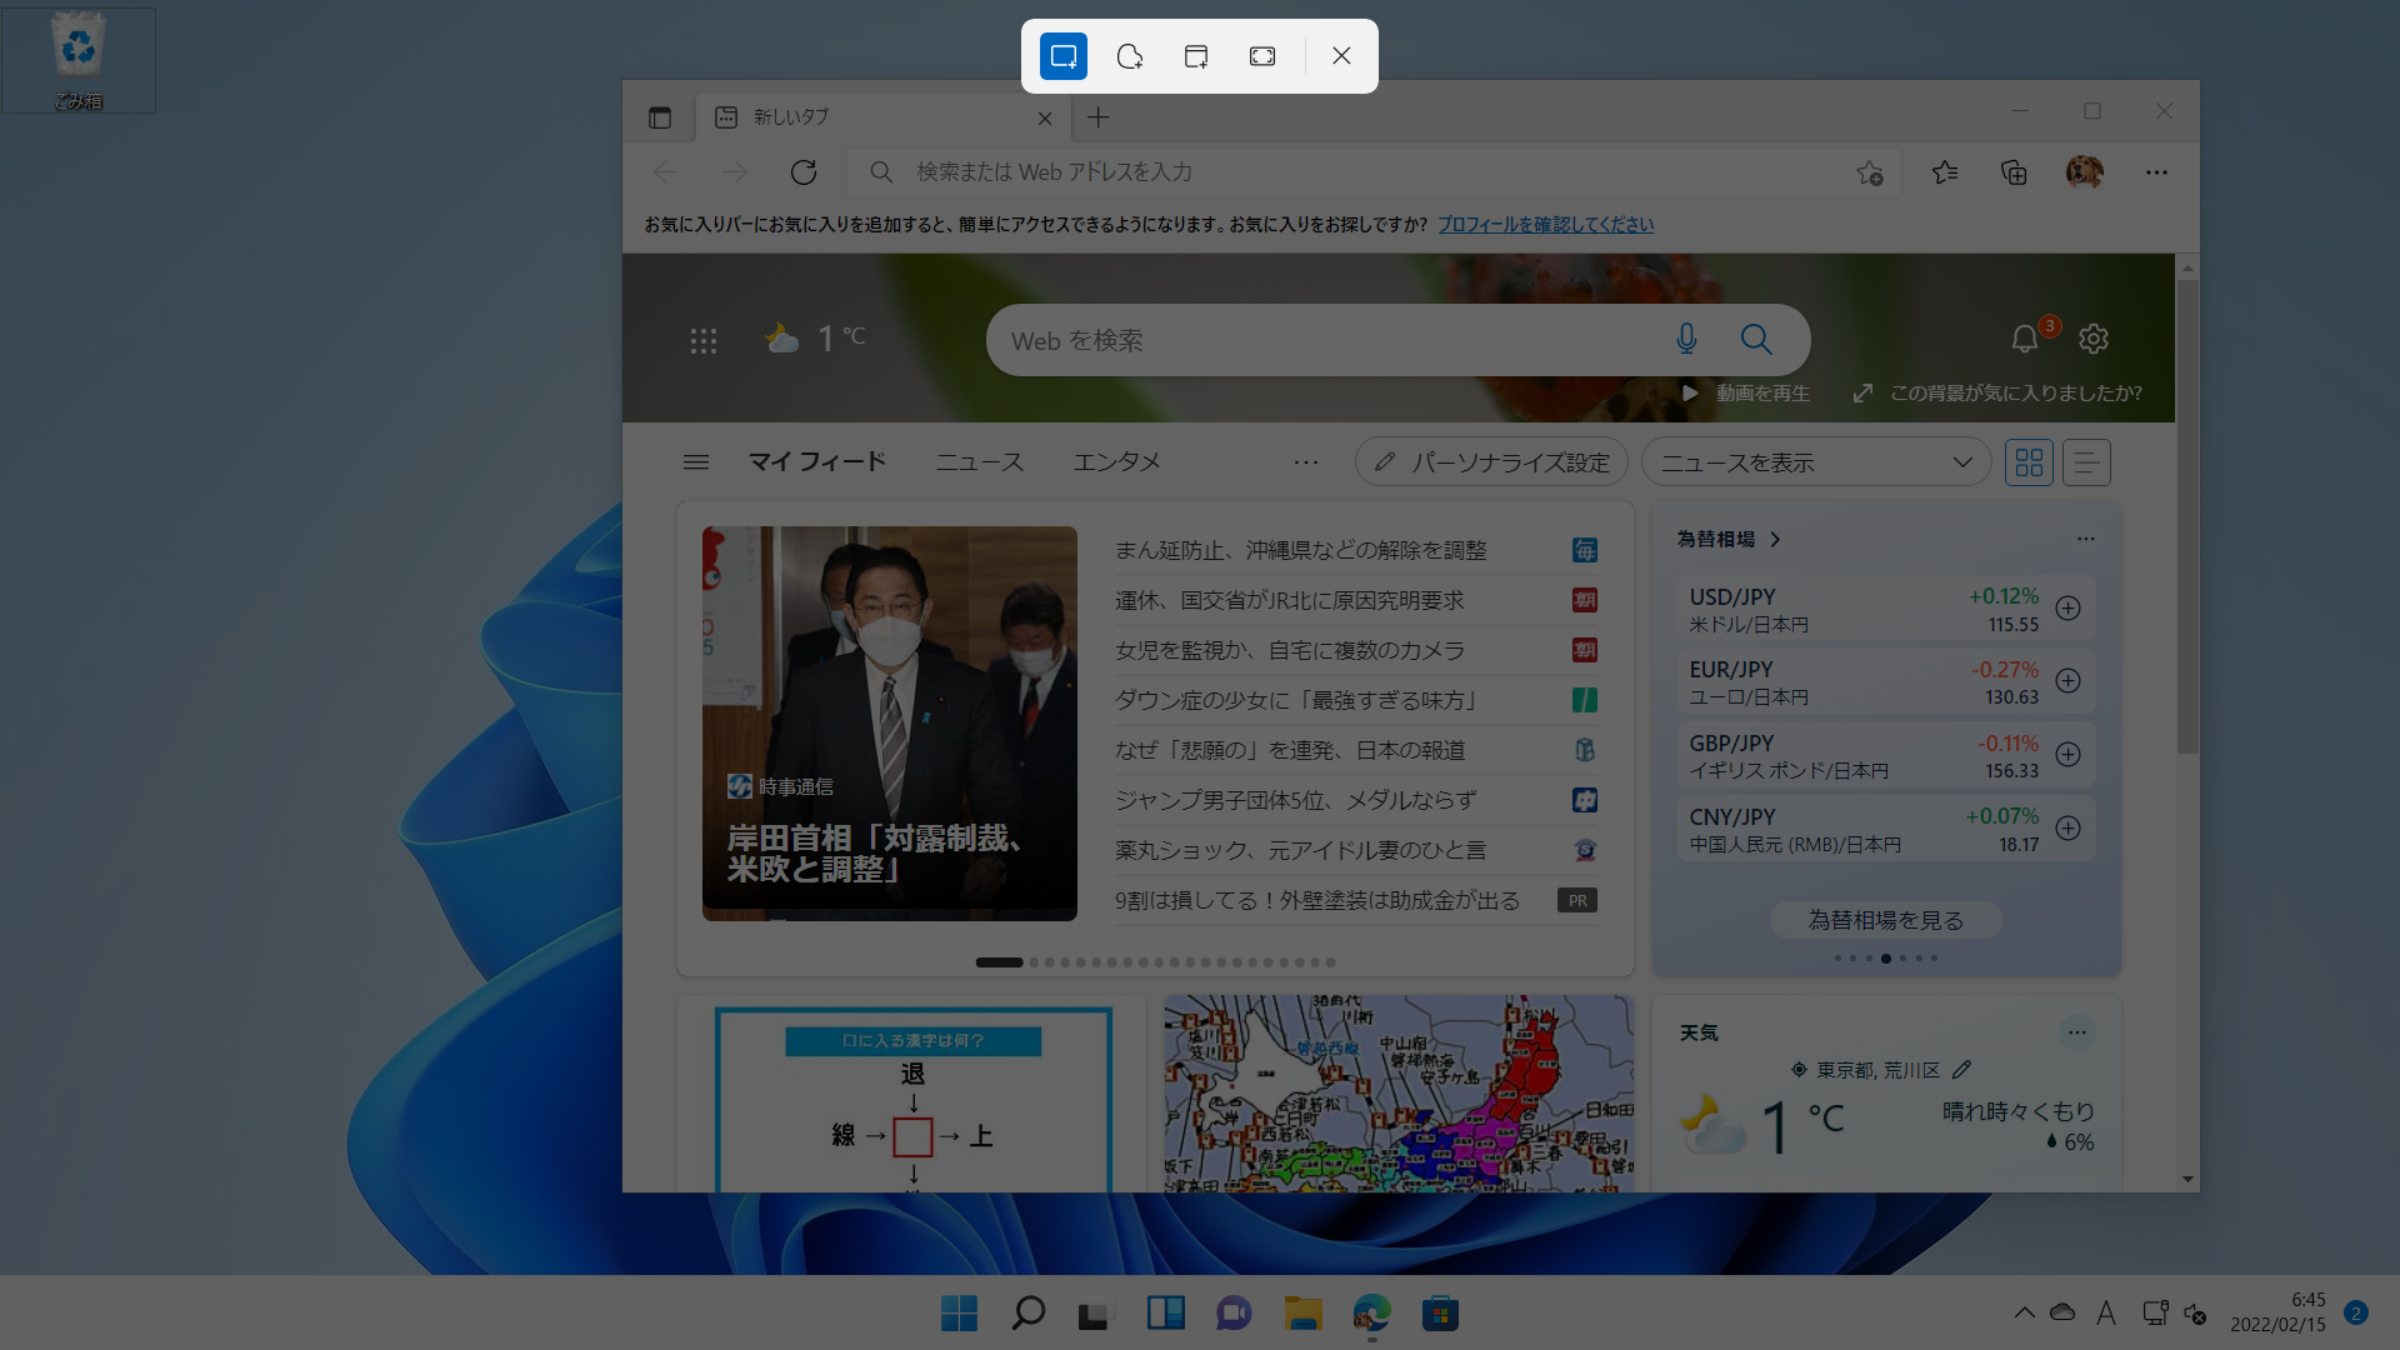Select window snip mode
Image resolution: width=2400 pixels, height=1350 pixels.
[x=1196, y=57]
